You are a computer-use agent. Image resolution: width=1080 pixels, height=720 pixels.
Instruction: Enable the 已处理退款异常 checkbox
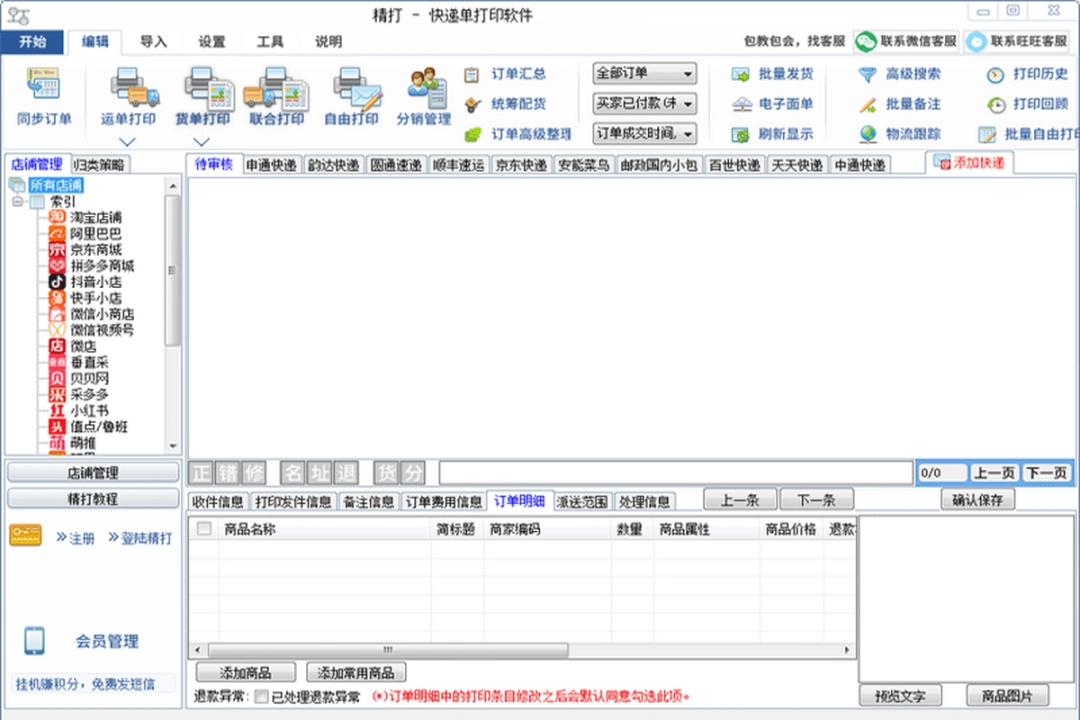(264, 697)
